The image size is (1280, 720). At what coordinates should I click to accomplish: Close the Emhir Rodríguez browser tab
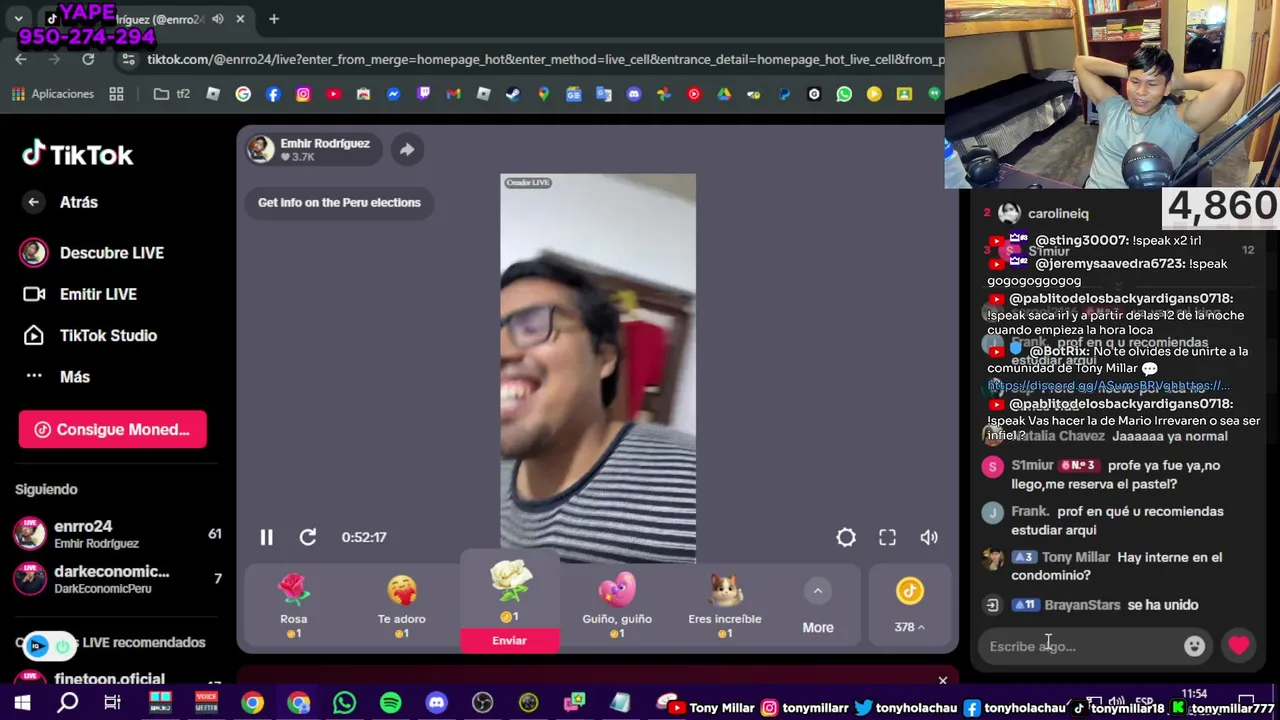240,19
